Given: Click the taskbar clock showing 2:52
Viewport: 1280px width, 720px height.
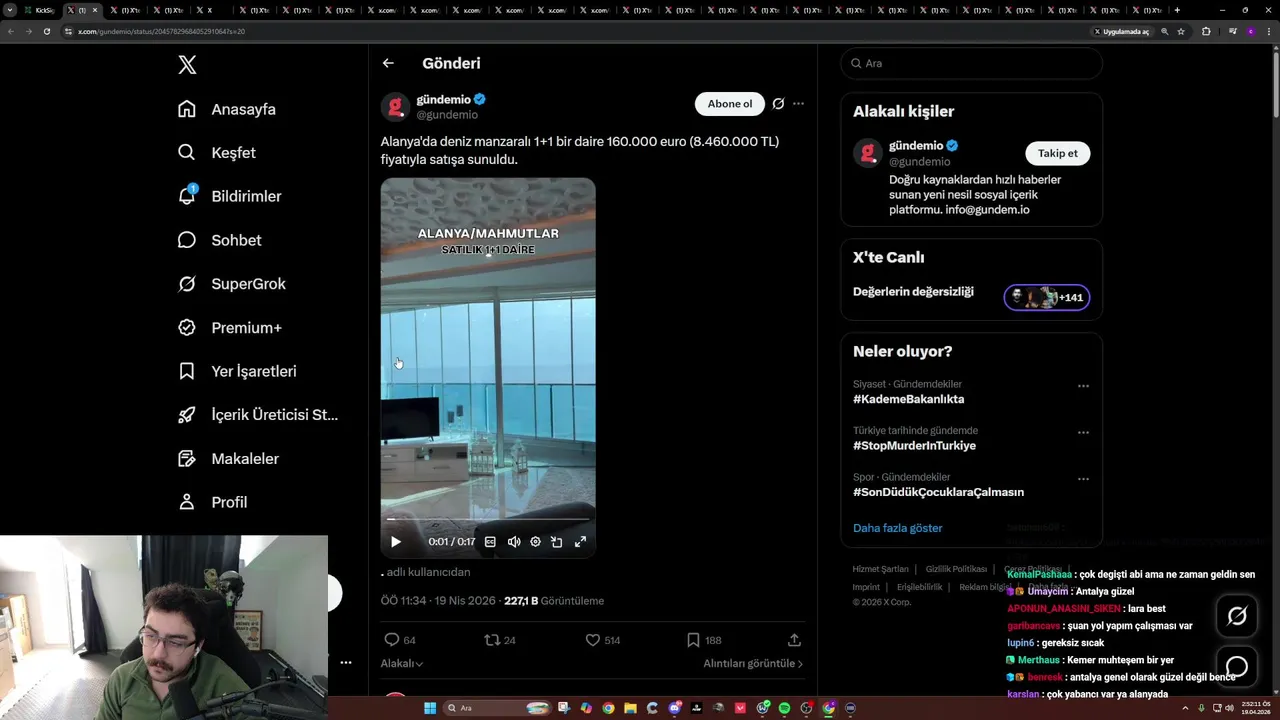Looking at the screenshot, I should click(x=1256, y=708).
